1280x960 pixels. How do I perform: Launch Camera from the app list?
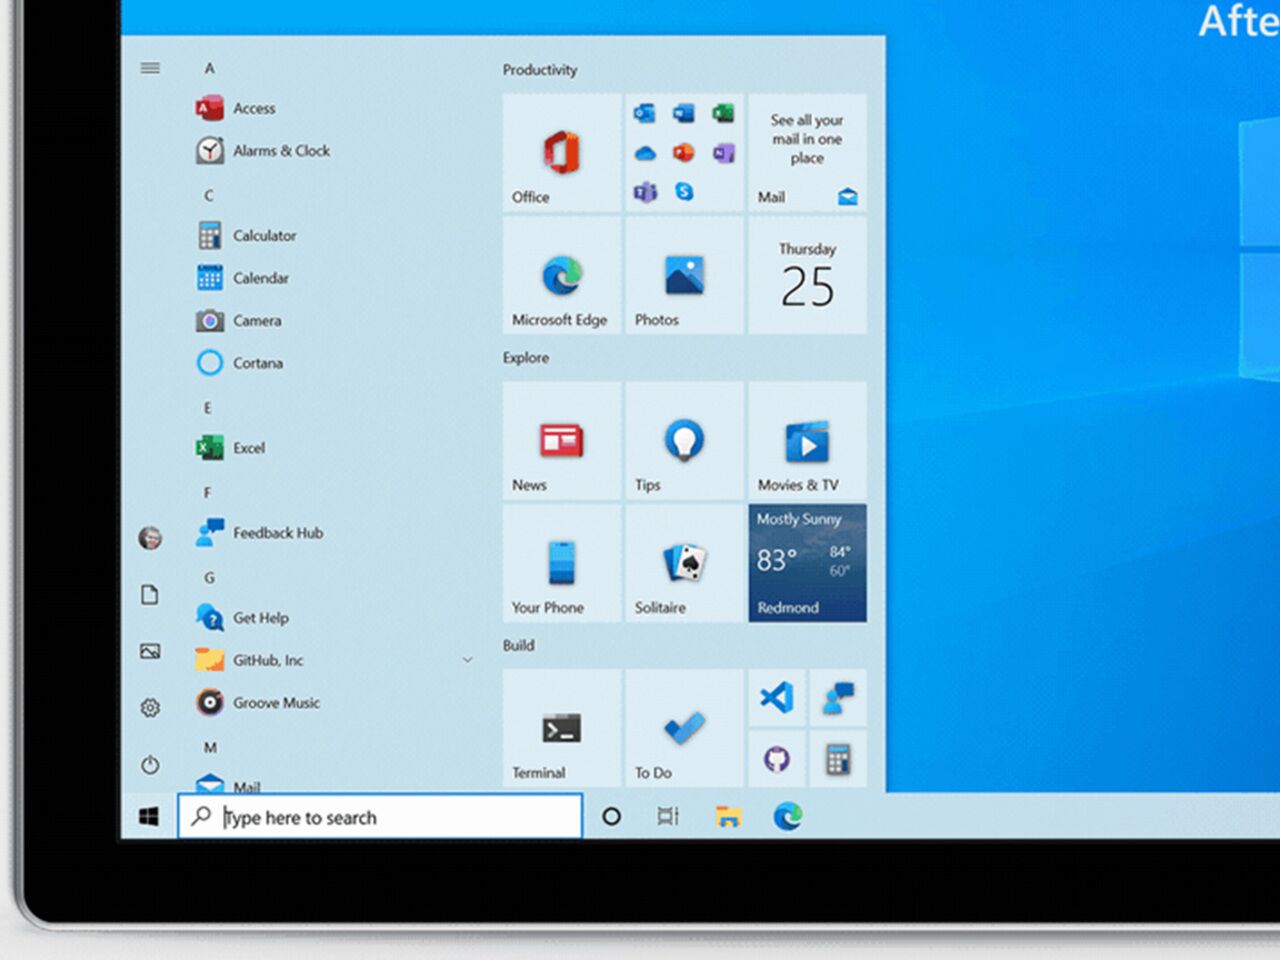[239, 321]
